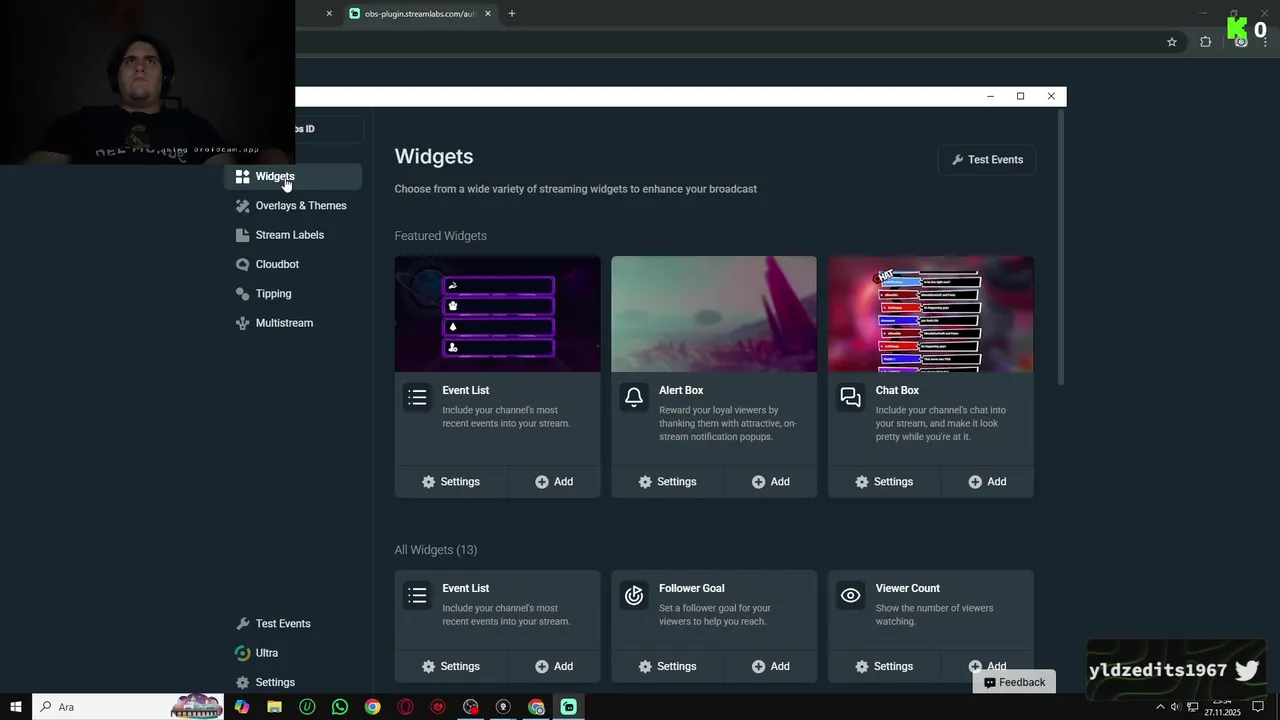Click the Widgets grid icon in sidebar

click(x=242, y=177)
